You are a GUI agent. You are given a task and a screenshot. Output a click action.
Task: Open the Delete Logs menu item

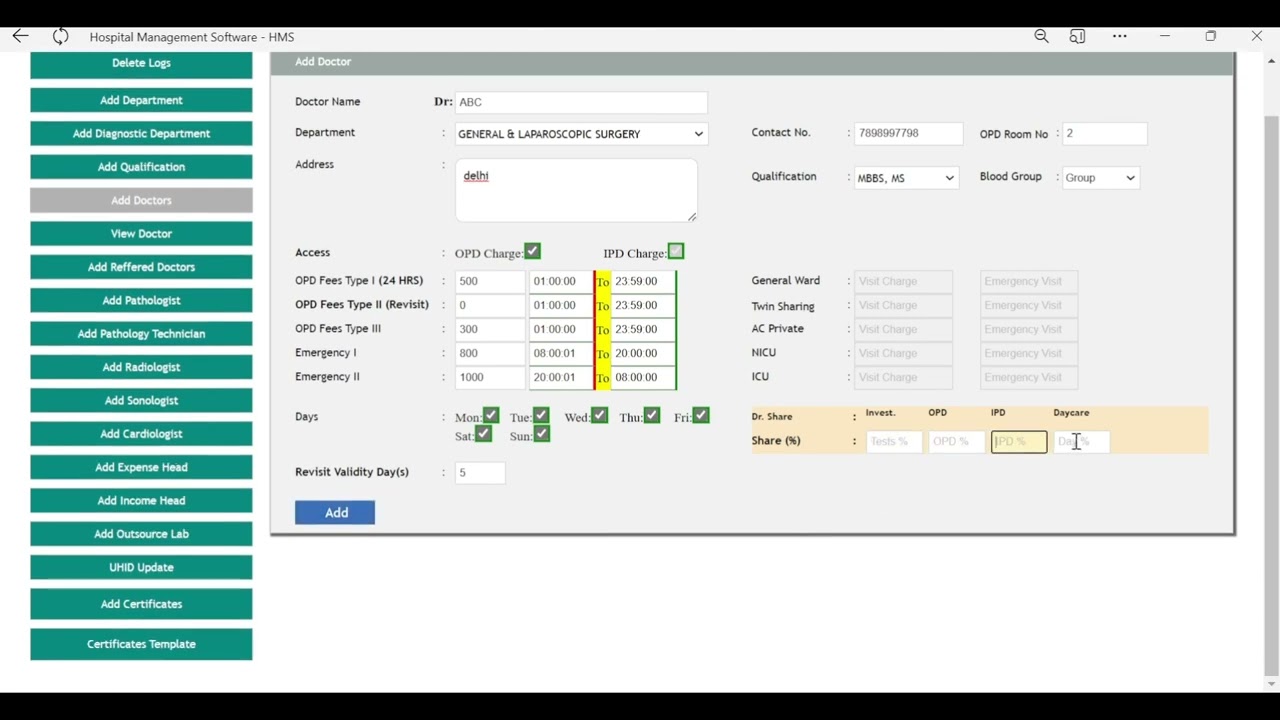point(141,63)
